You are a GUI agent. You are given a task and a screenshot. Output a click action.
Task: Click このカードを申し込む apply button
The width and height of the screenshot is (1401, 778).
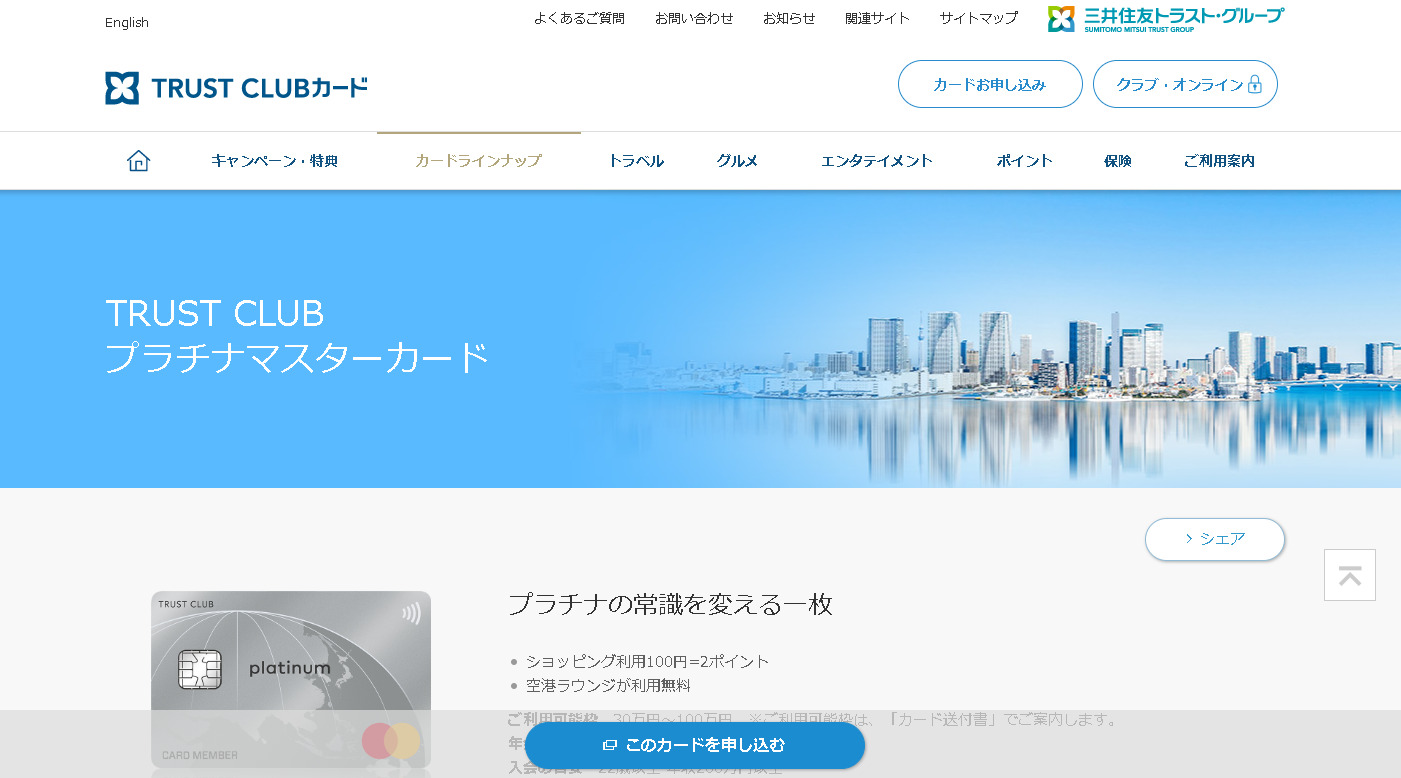point(695,745)
